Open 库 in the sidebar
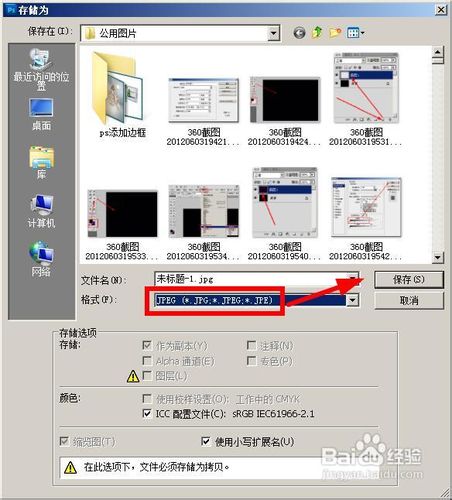The height and width of the screenshot is (500, 452). pyautogui.click(x=41, y=162)
